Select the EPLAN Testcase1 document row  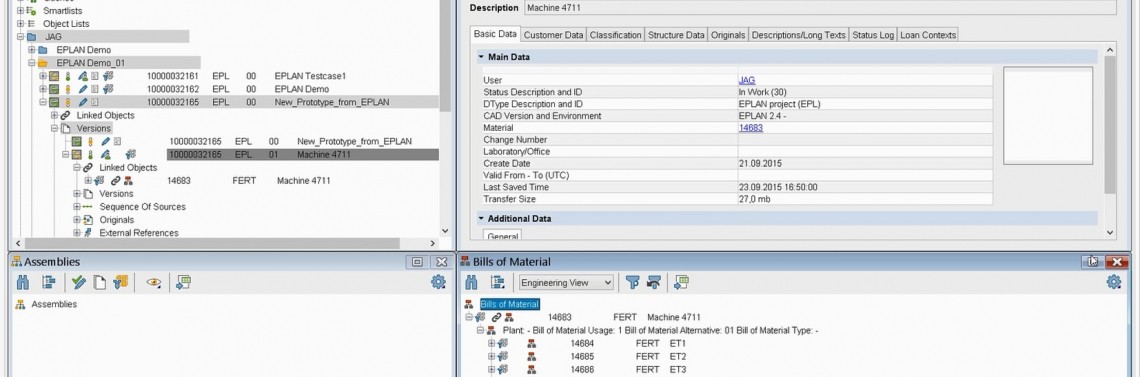pos(246,76)
